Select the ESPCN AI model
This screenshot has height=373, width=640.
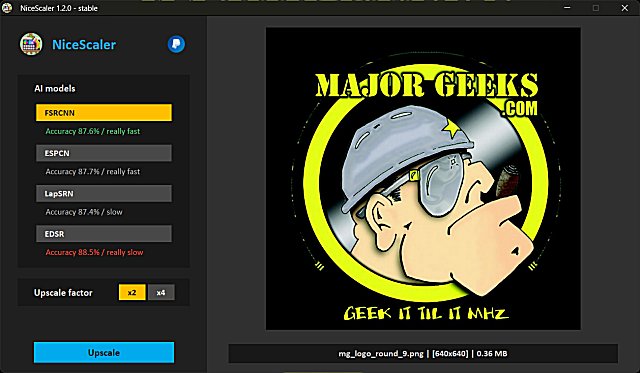(104, 153)
